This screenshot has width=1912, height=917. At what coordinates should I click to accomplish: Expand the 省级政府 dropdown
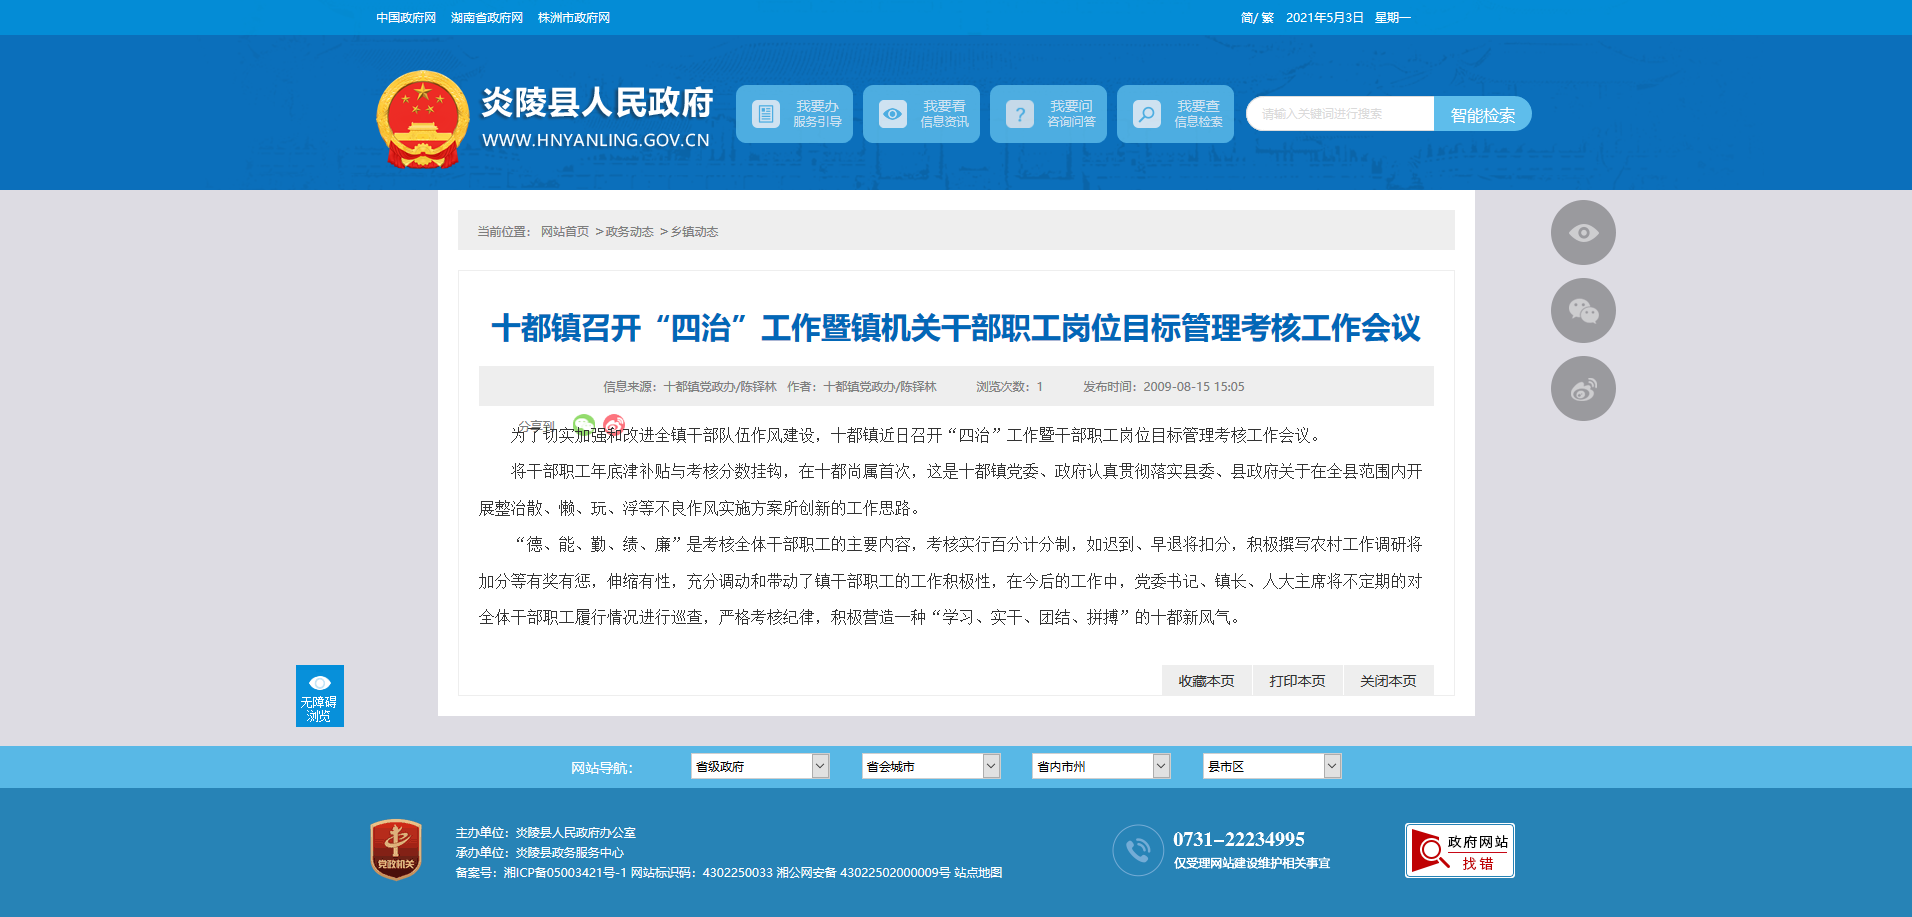pyautogui.click(x=760, y=767)
